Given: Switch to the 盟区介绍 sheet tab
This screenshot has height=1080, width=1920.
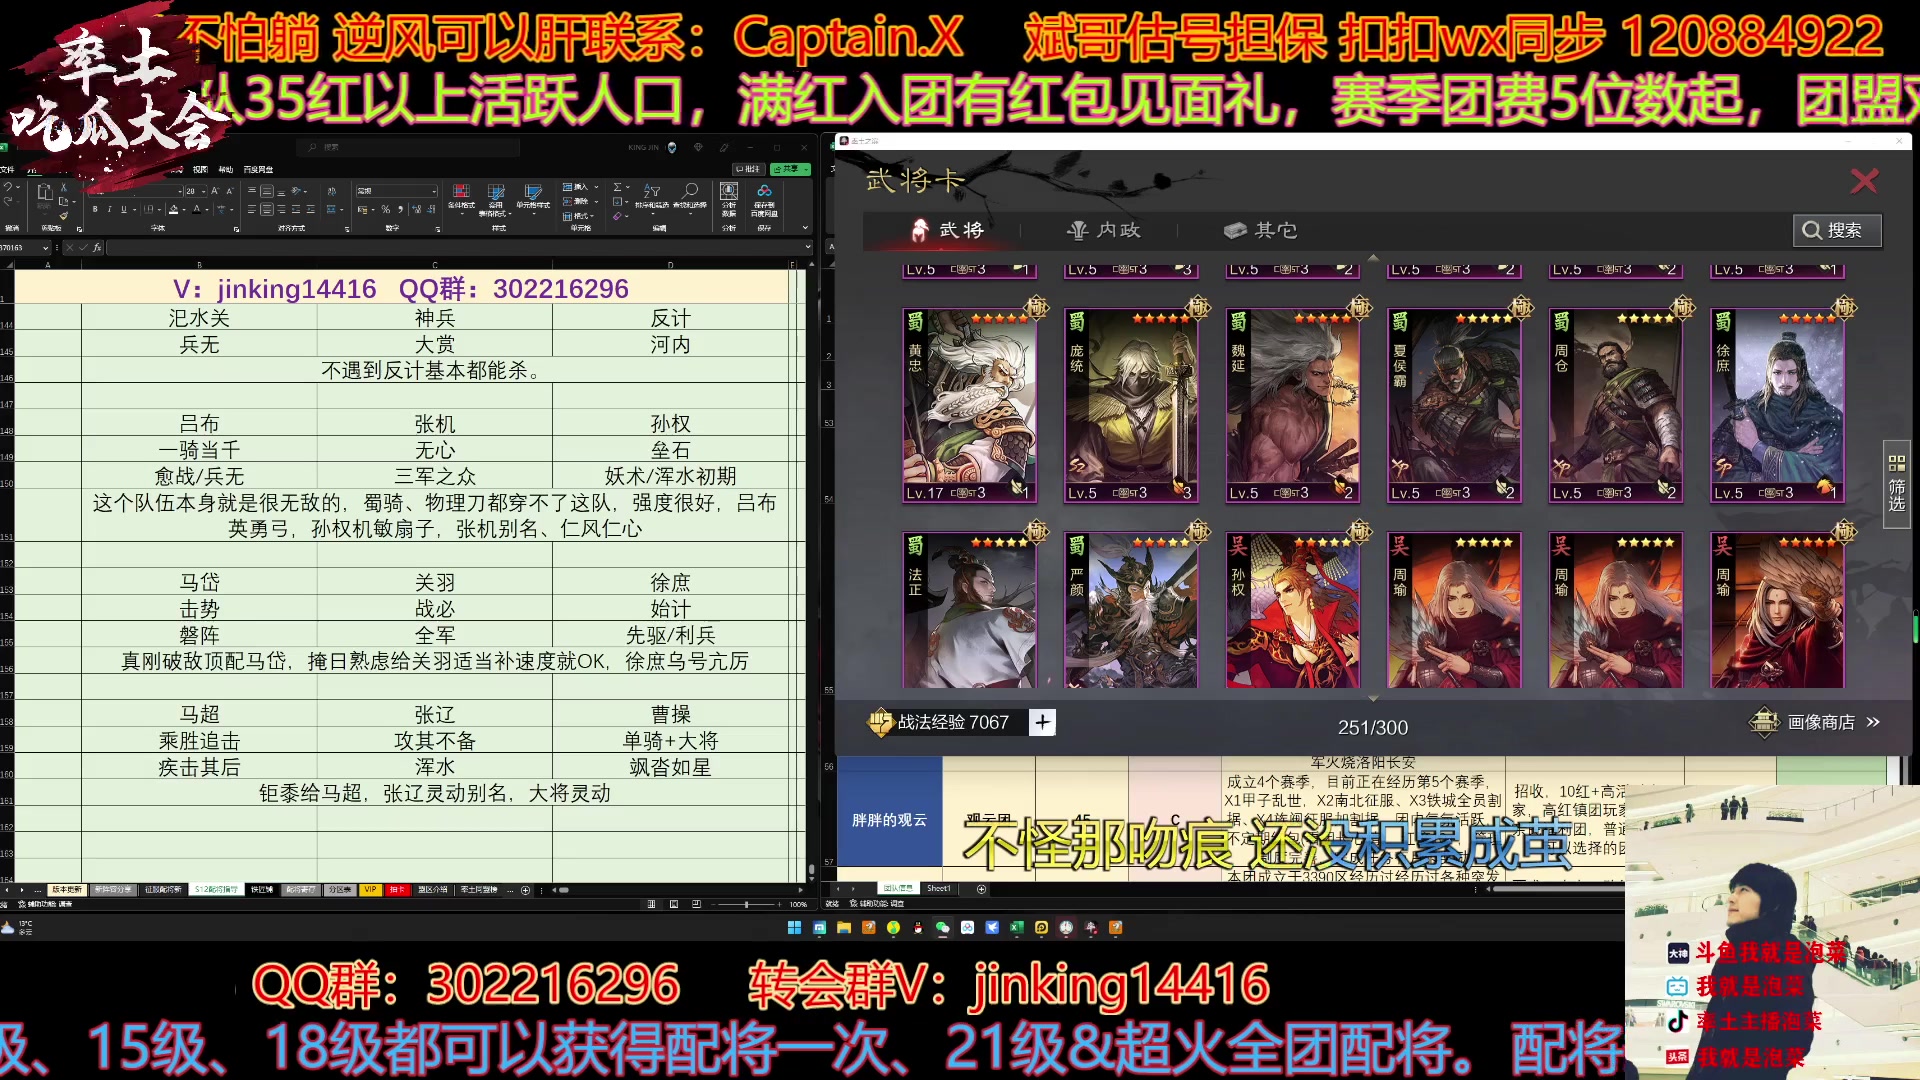Looking at the screenshot, I should tap(432, 889).
